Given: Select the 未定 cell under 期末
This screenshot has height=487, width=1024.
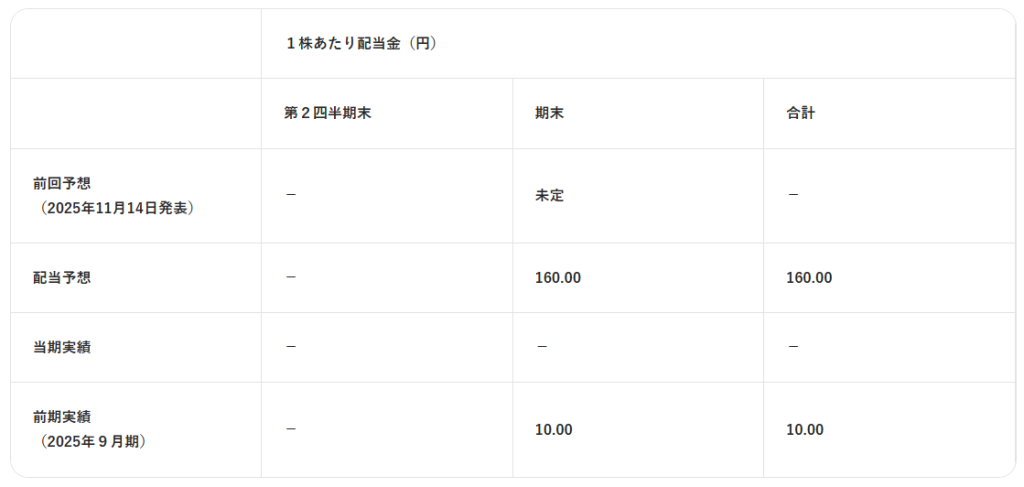Looking at the screenshot, I should coord(549,196).
